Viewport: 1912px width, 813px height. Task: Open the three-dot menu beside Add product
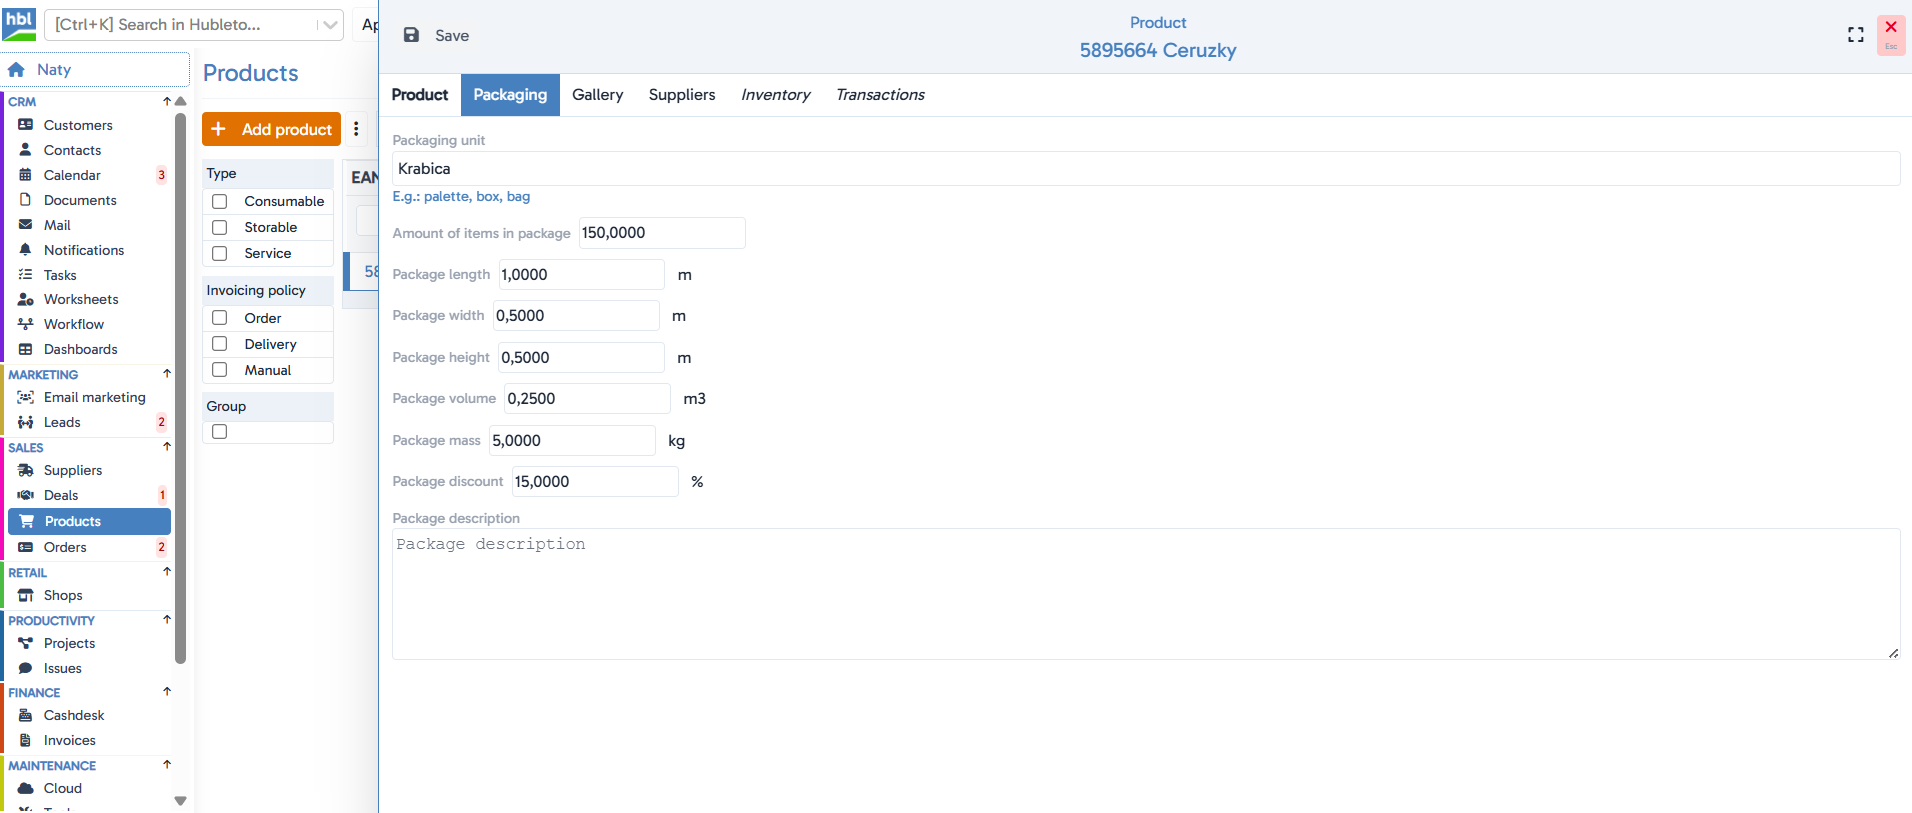(x=356, y=129)
